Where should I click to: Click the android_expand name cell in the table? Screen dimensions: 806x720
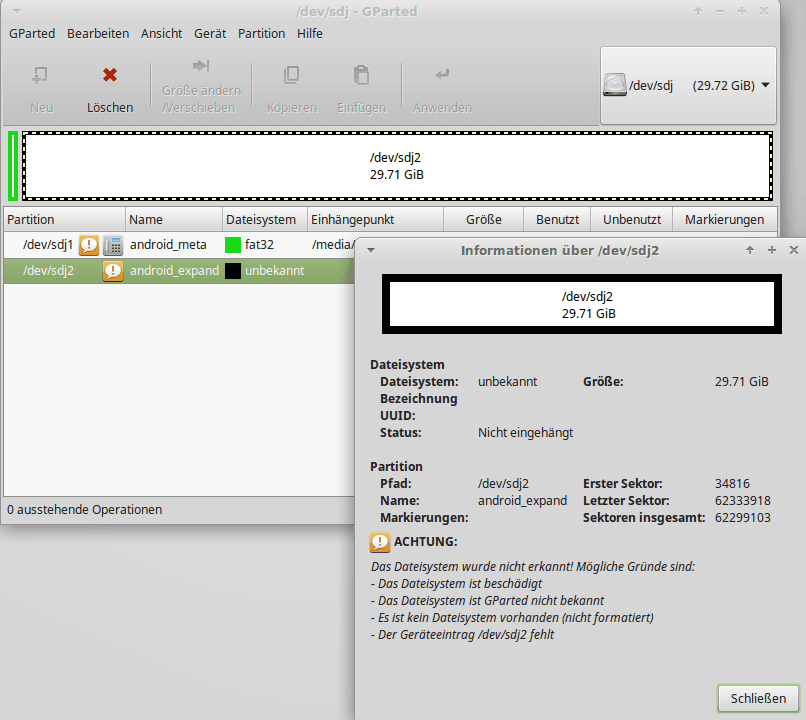[x=174, y=271]
